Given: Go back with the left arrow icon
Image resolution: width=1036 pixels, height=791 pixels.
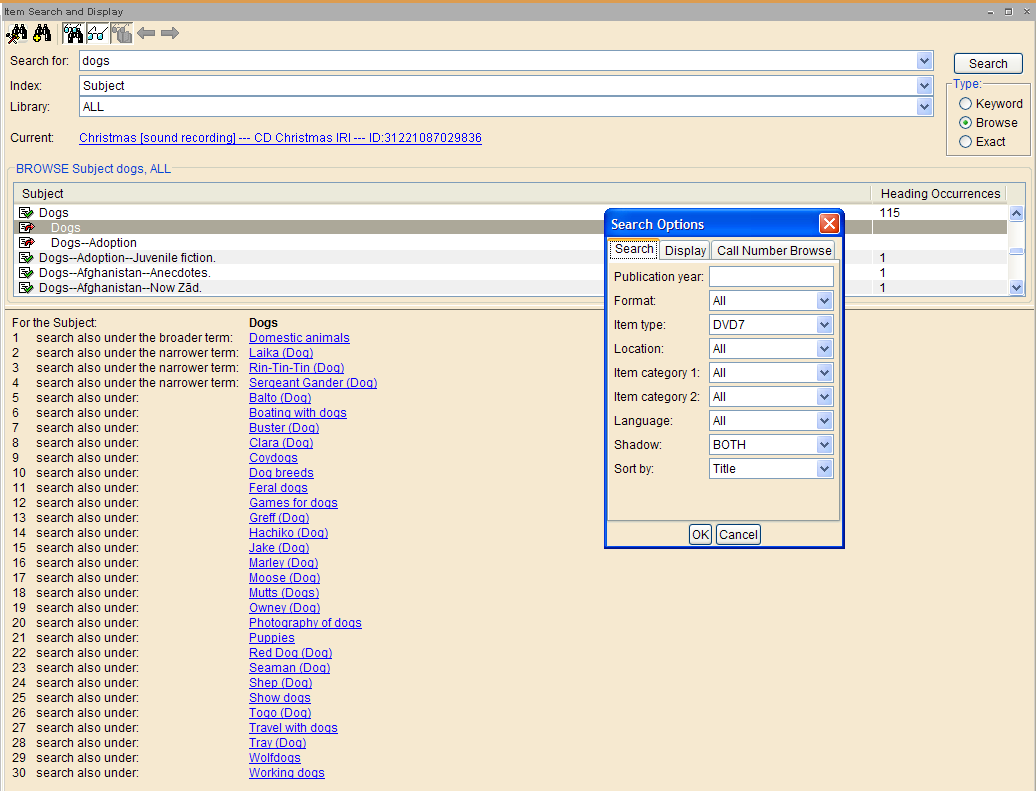Looking at the screenshot, I should [x=146, y=33].
